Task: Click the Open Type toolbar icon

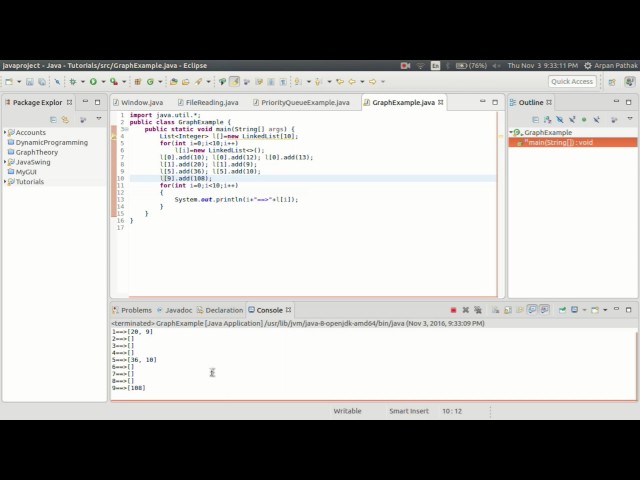Action: [x=173, y=82]
